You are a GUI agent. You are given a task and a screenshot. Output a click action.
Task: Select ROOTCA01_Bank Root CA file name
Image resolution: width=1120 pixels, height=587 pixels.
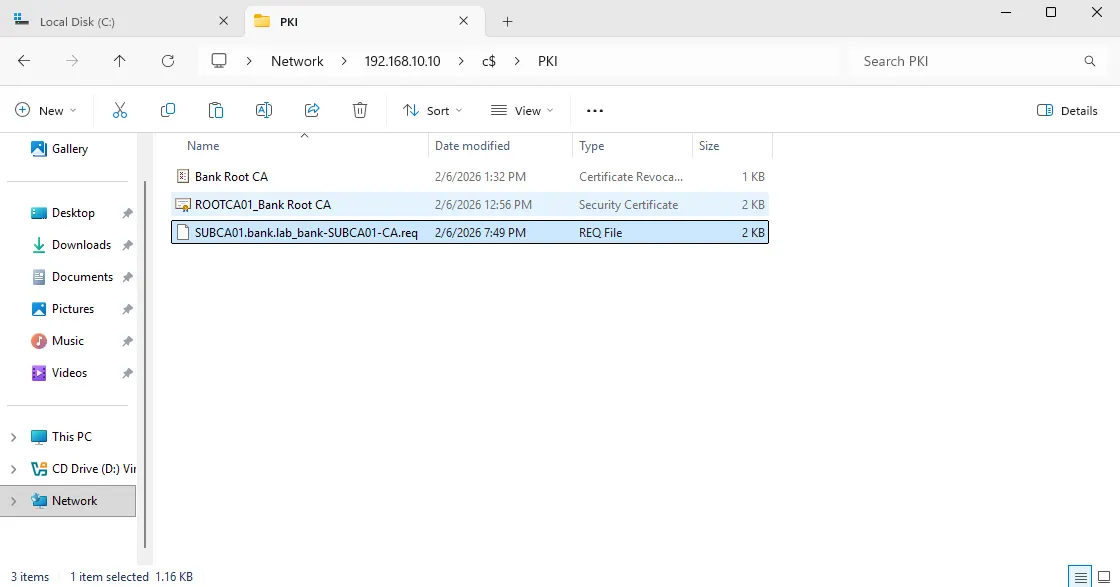[263, 204]
